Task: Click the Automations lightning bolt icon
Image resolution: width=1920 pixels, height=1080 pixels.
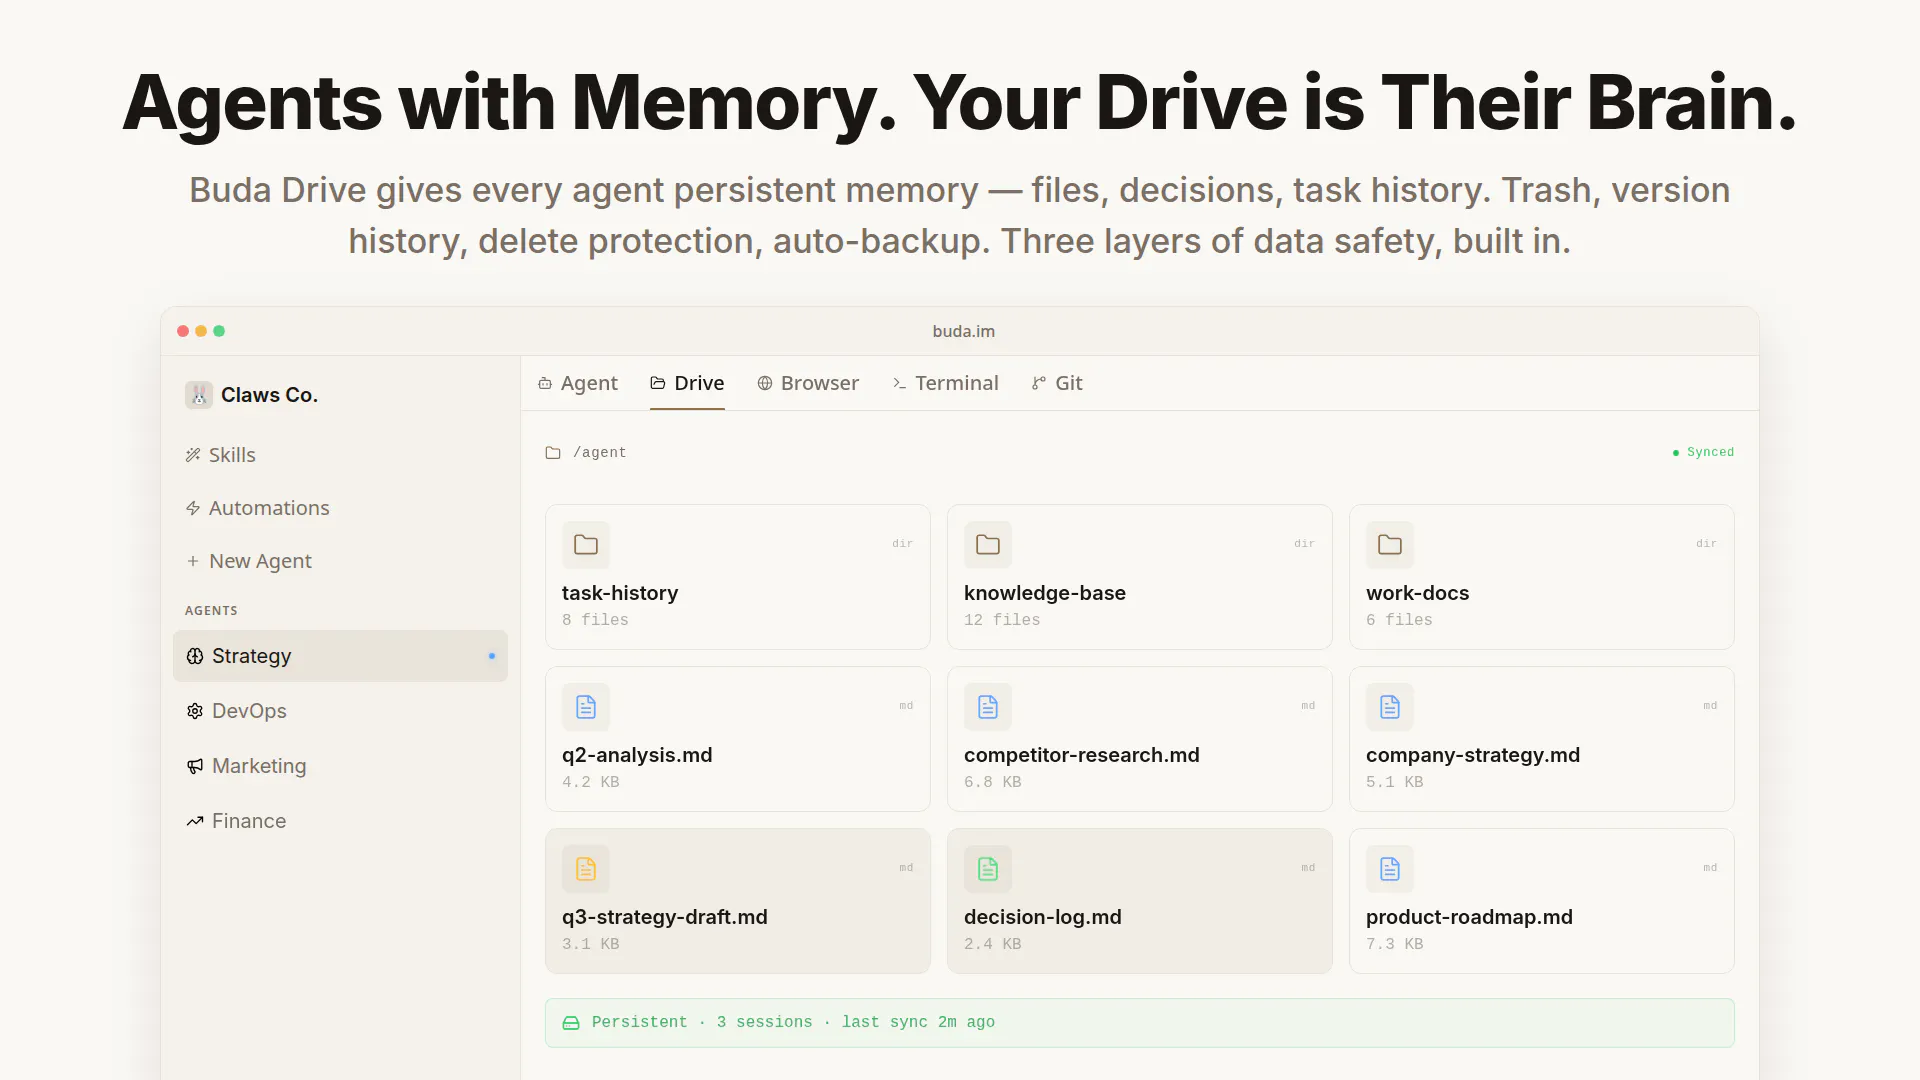Action: point(193,508)
